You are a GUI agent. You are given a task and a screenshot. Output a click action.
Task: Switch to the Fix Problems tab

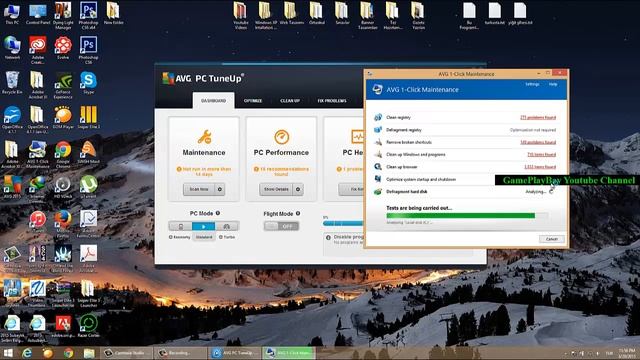tap(332, 100)
